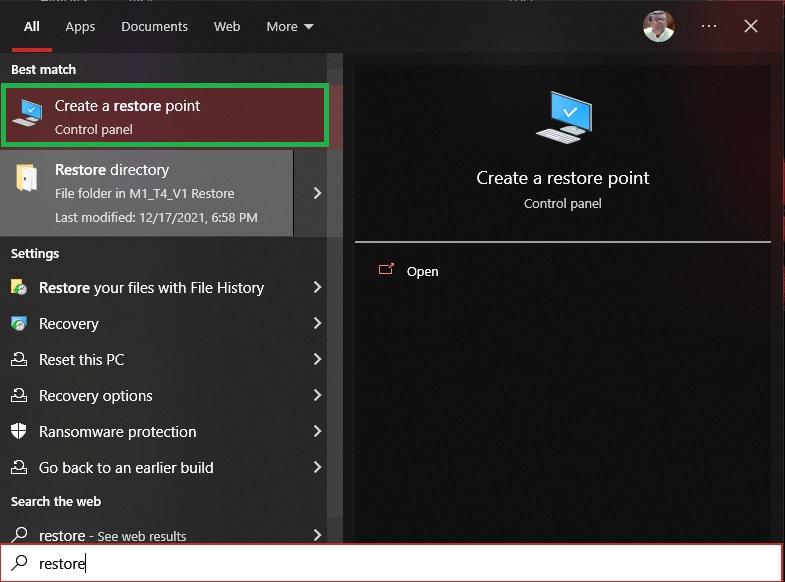
Task: Switch to the Web search tab
Action: pos(227,27)
